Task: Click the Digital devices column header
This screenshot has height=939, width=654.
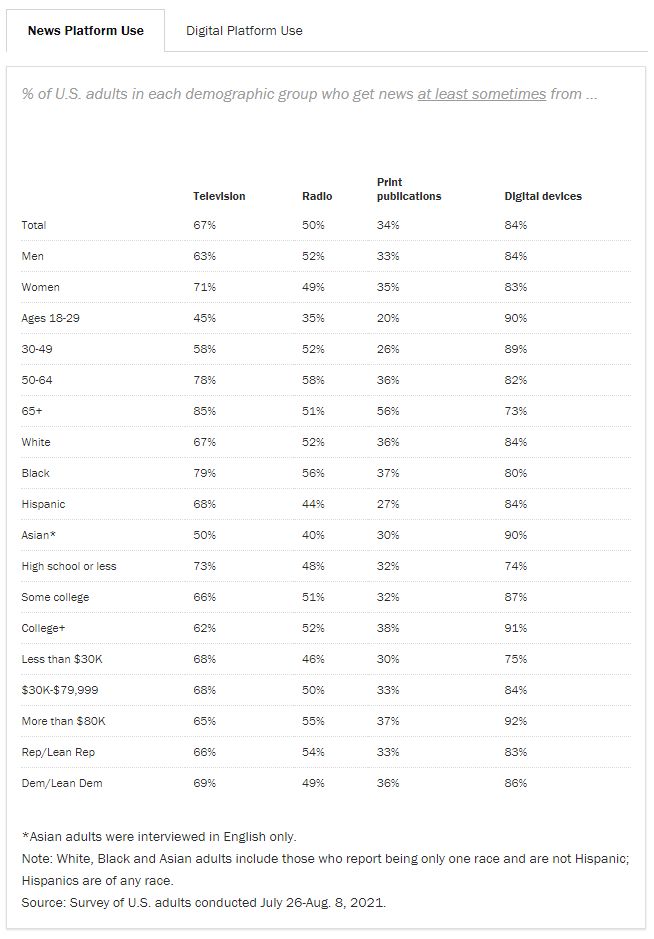Action: click(x=542, y=196)
